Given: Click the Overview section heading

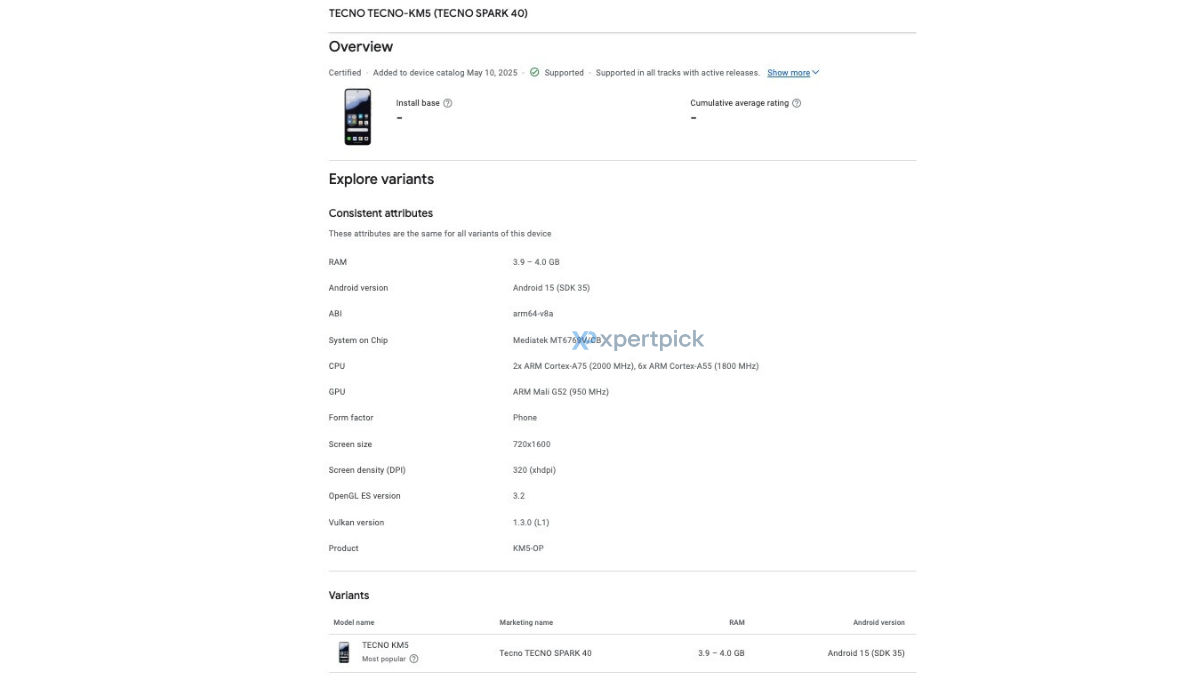Looking at the screenshot, I should click(361, 47).
